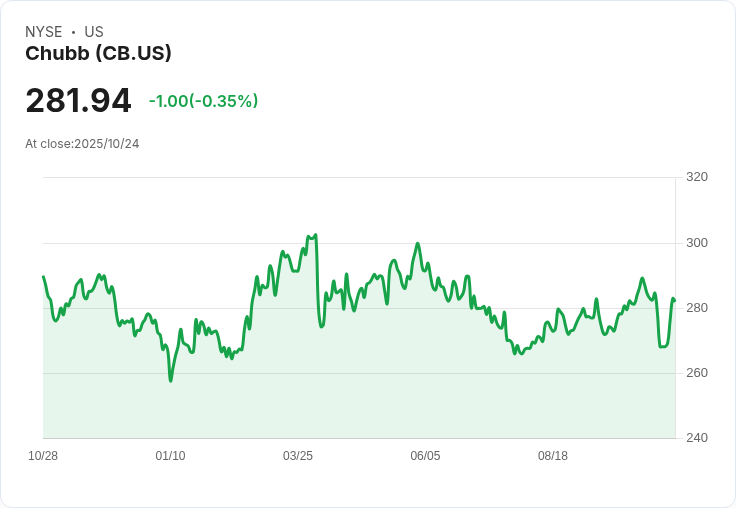Click the -1.00(-0.35%) price change
This screenshot has width=736, height=508.
203,101
